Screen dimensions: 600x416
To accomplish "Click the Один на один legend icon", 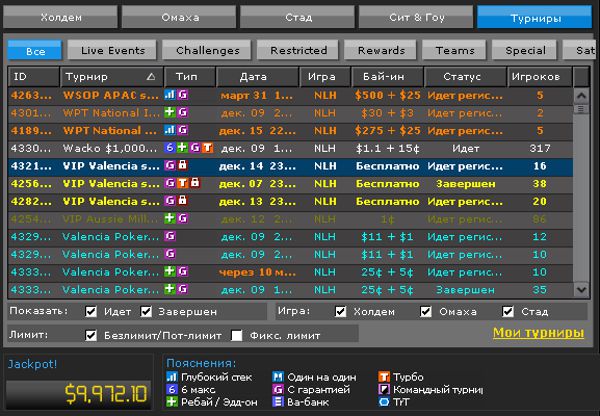I will [x=277, y=376].
